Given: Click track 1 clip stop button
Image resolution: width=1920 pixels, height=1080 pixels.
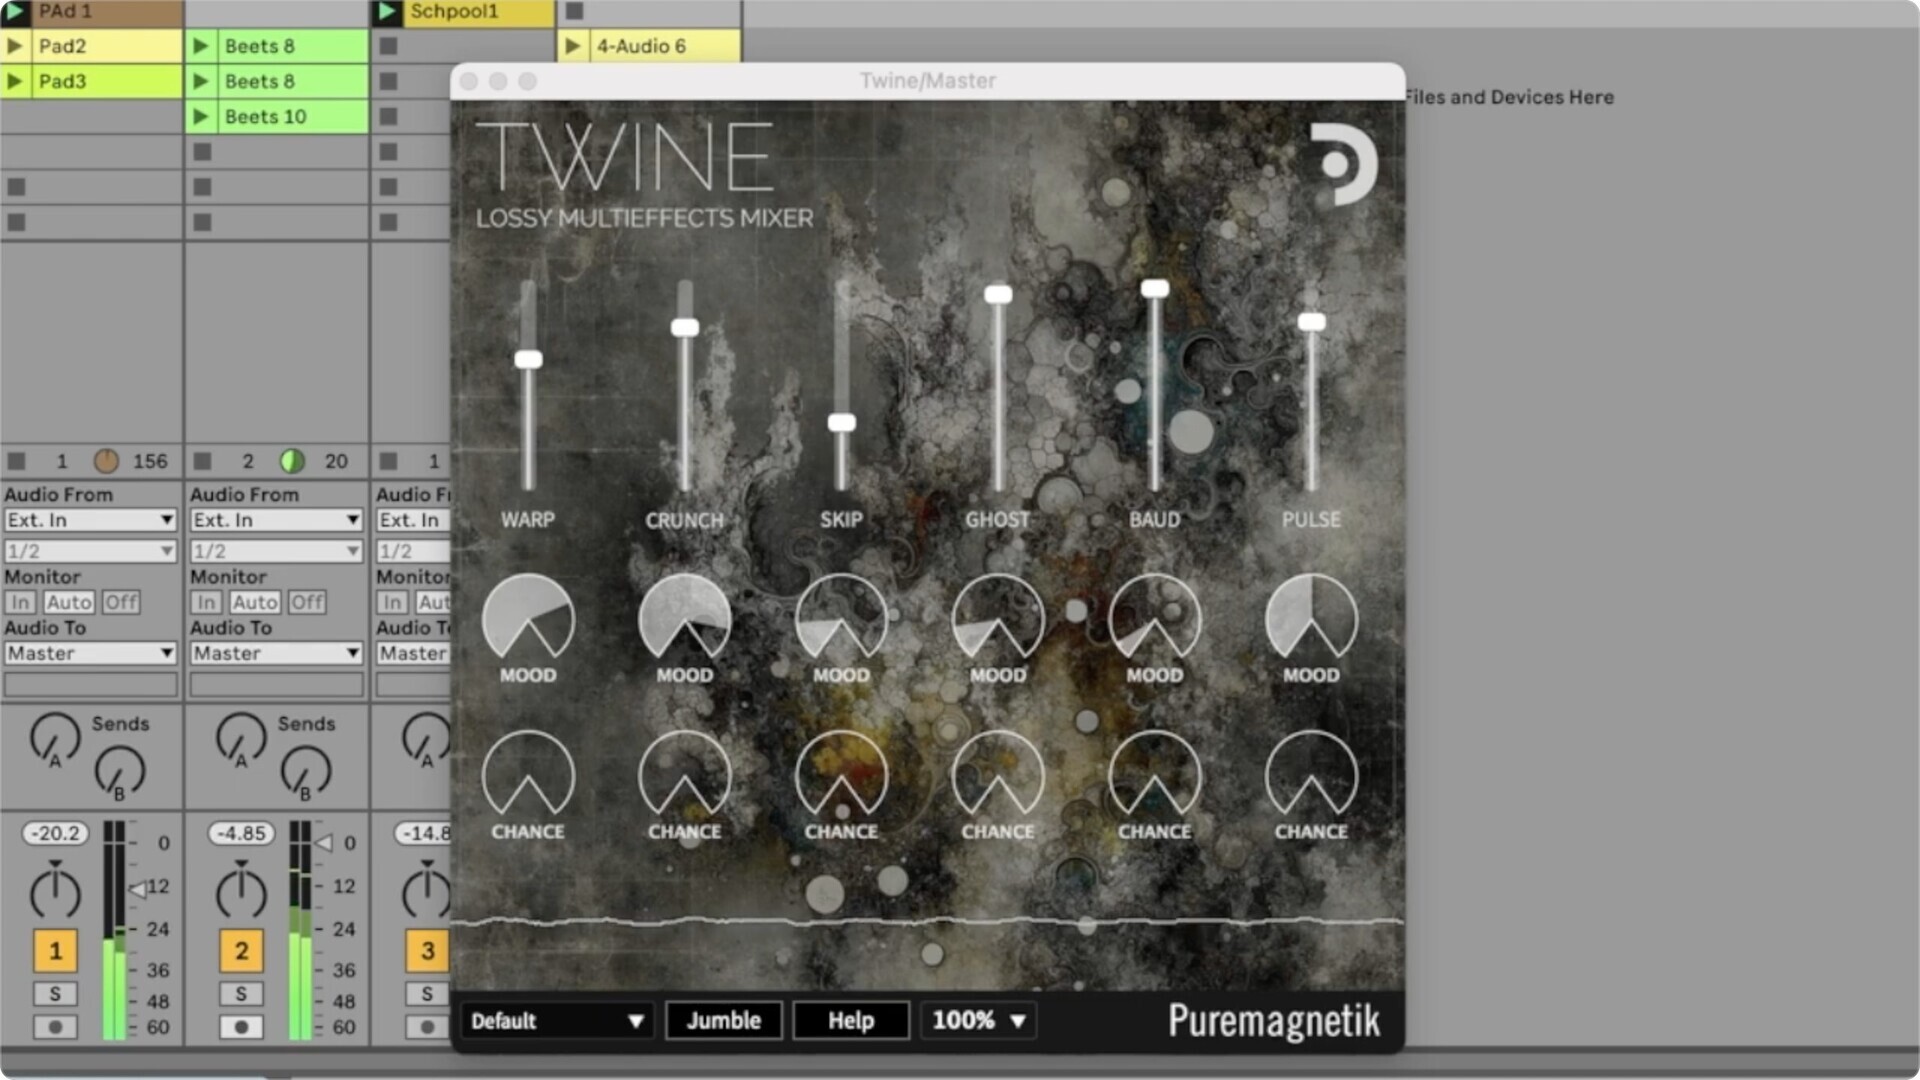Looking at the screenshot, I should tap(16, 461).
